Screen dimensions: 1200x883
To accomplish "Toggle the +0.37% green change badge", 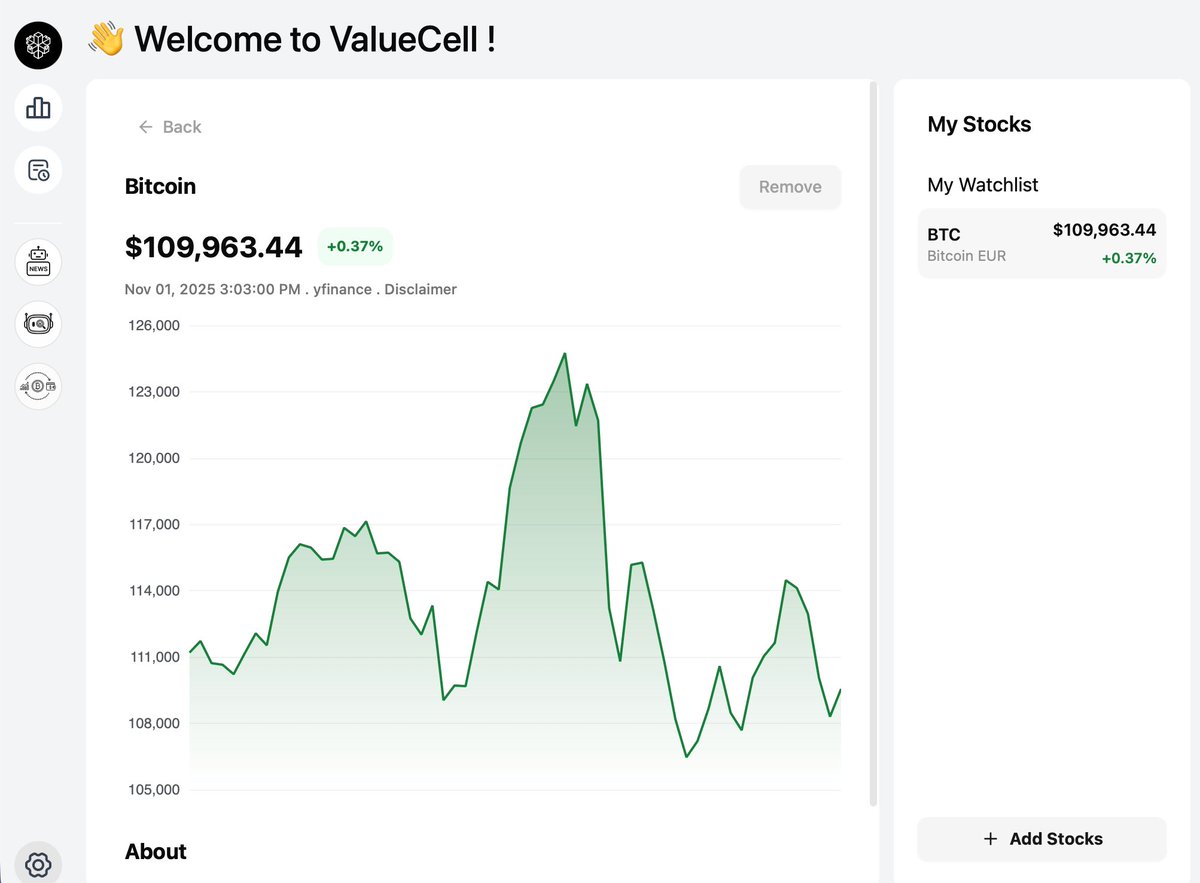I will (x=355, y=246).
